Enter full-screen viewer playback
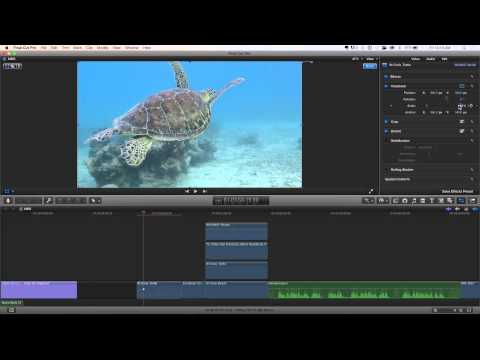Image resolution: width=480 pixels, height=360 pixels. 371,191
